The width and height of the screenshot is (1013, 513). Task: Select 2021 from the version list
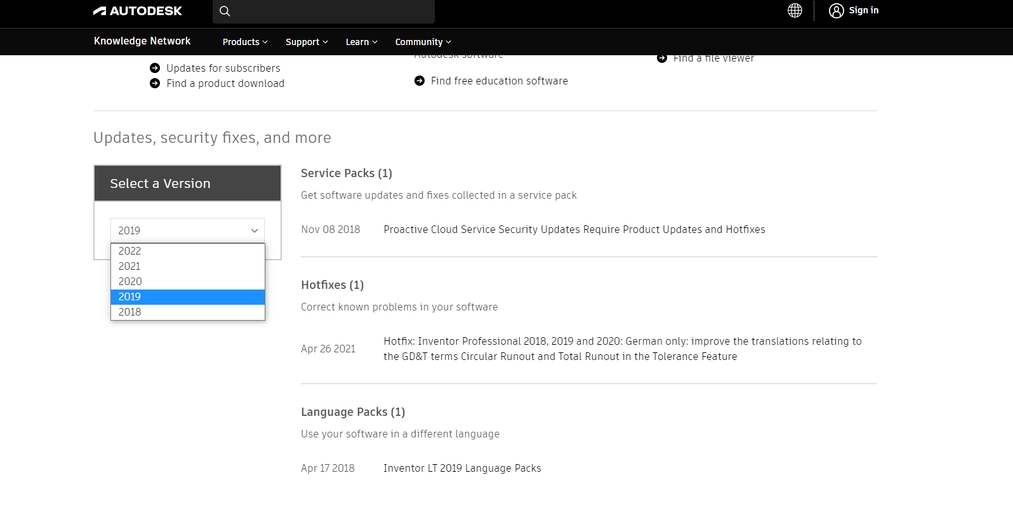click(187, 266)
